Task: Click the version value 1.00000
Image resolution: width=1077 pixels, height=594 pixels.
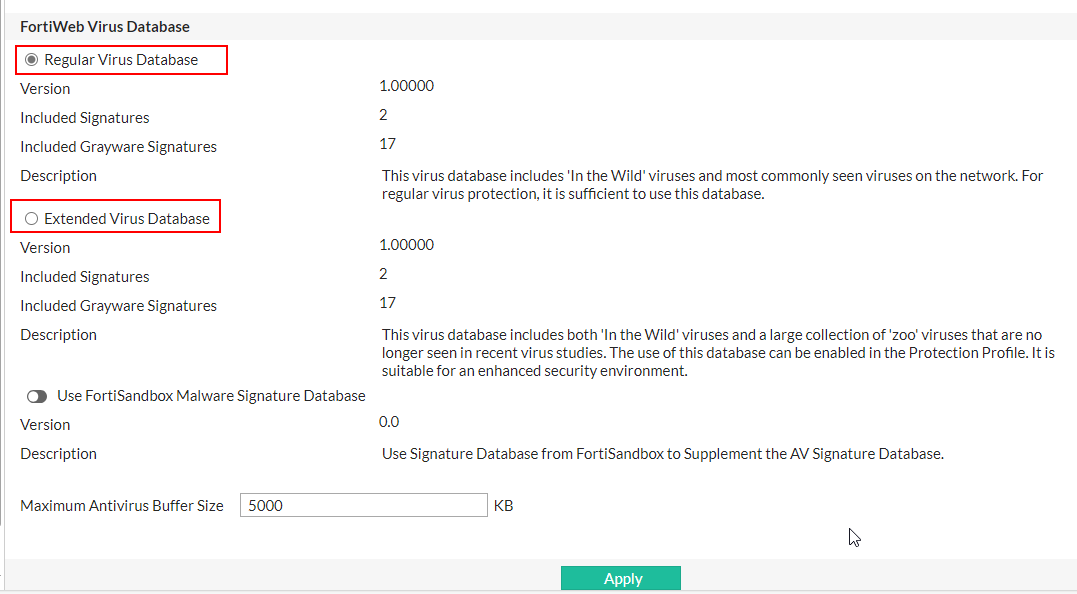Action: coord(406,85)
